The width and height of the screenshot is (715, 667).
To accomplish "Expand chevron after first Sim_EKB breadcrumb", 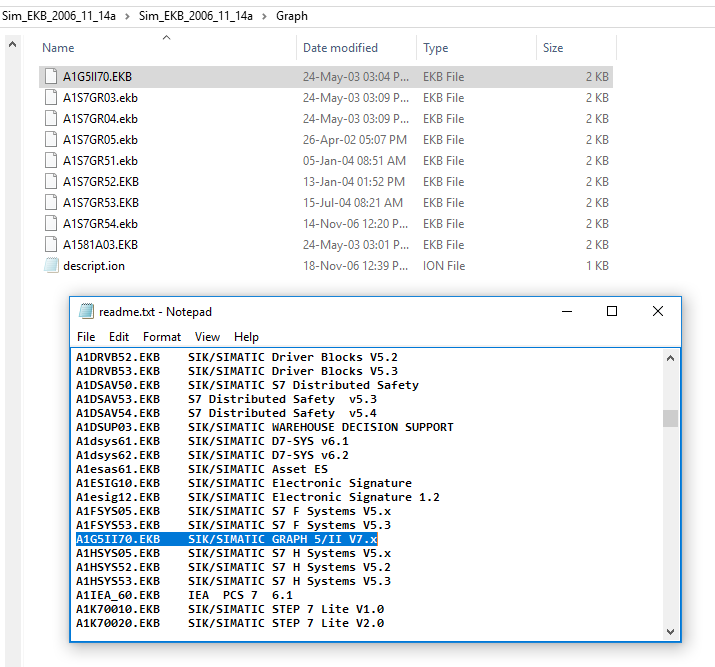I will 127,16.
